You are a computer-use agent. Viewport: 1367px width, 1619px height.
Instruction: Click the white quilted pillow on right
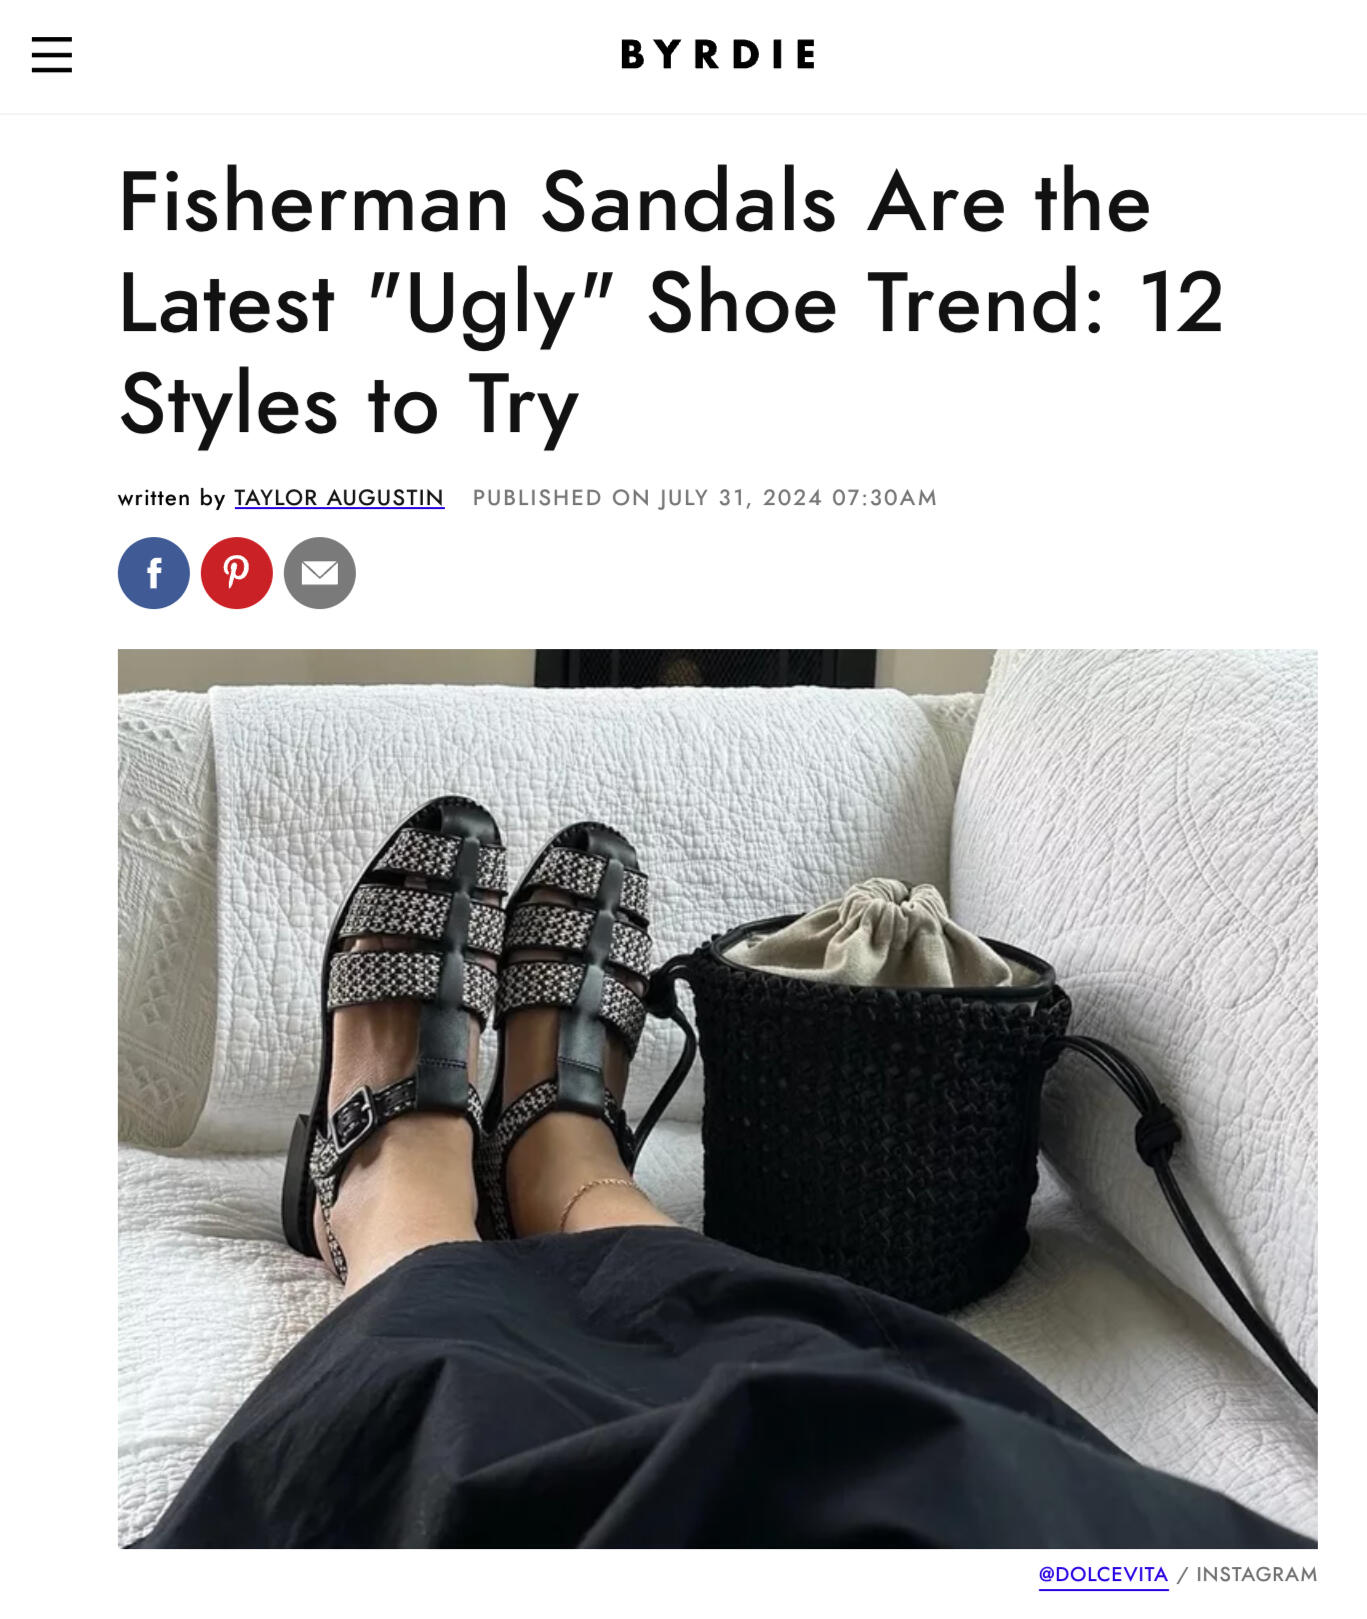(1150, 850)
